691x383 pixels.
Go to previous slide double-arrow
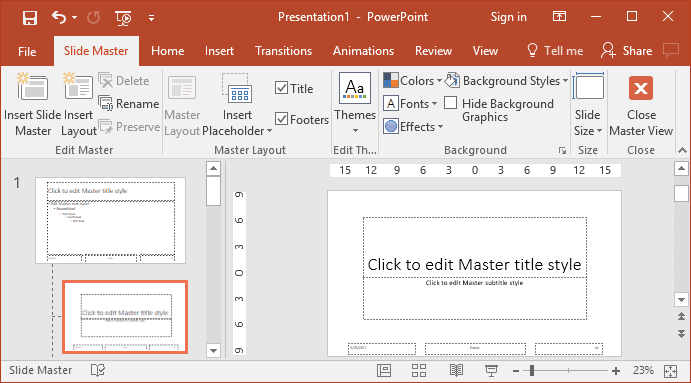click(x=681, y=316)
